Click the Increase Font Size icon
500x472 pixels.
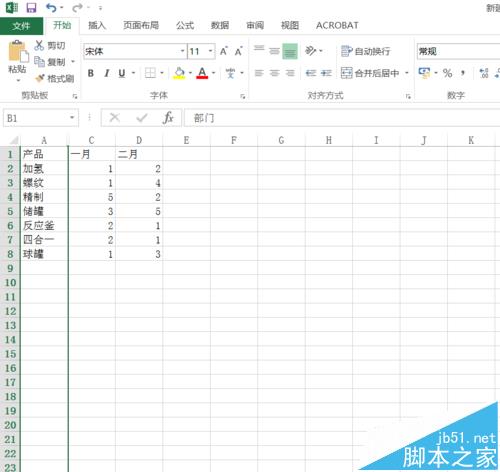[x=224, y=51]
